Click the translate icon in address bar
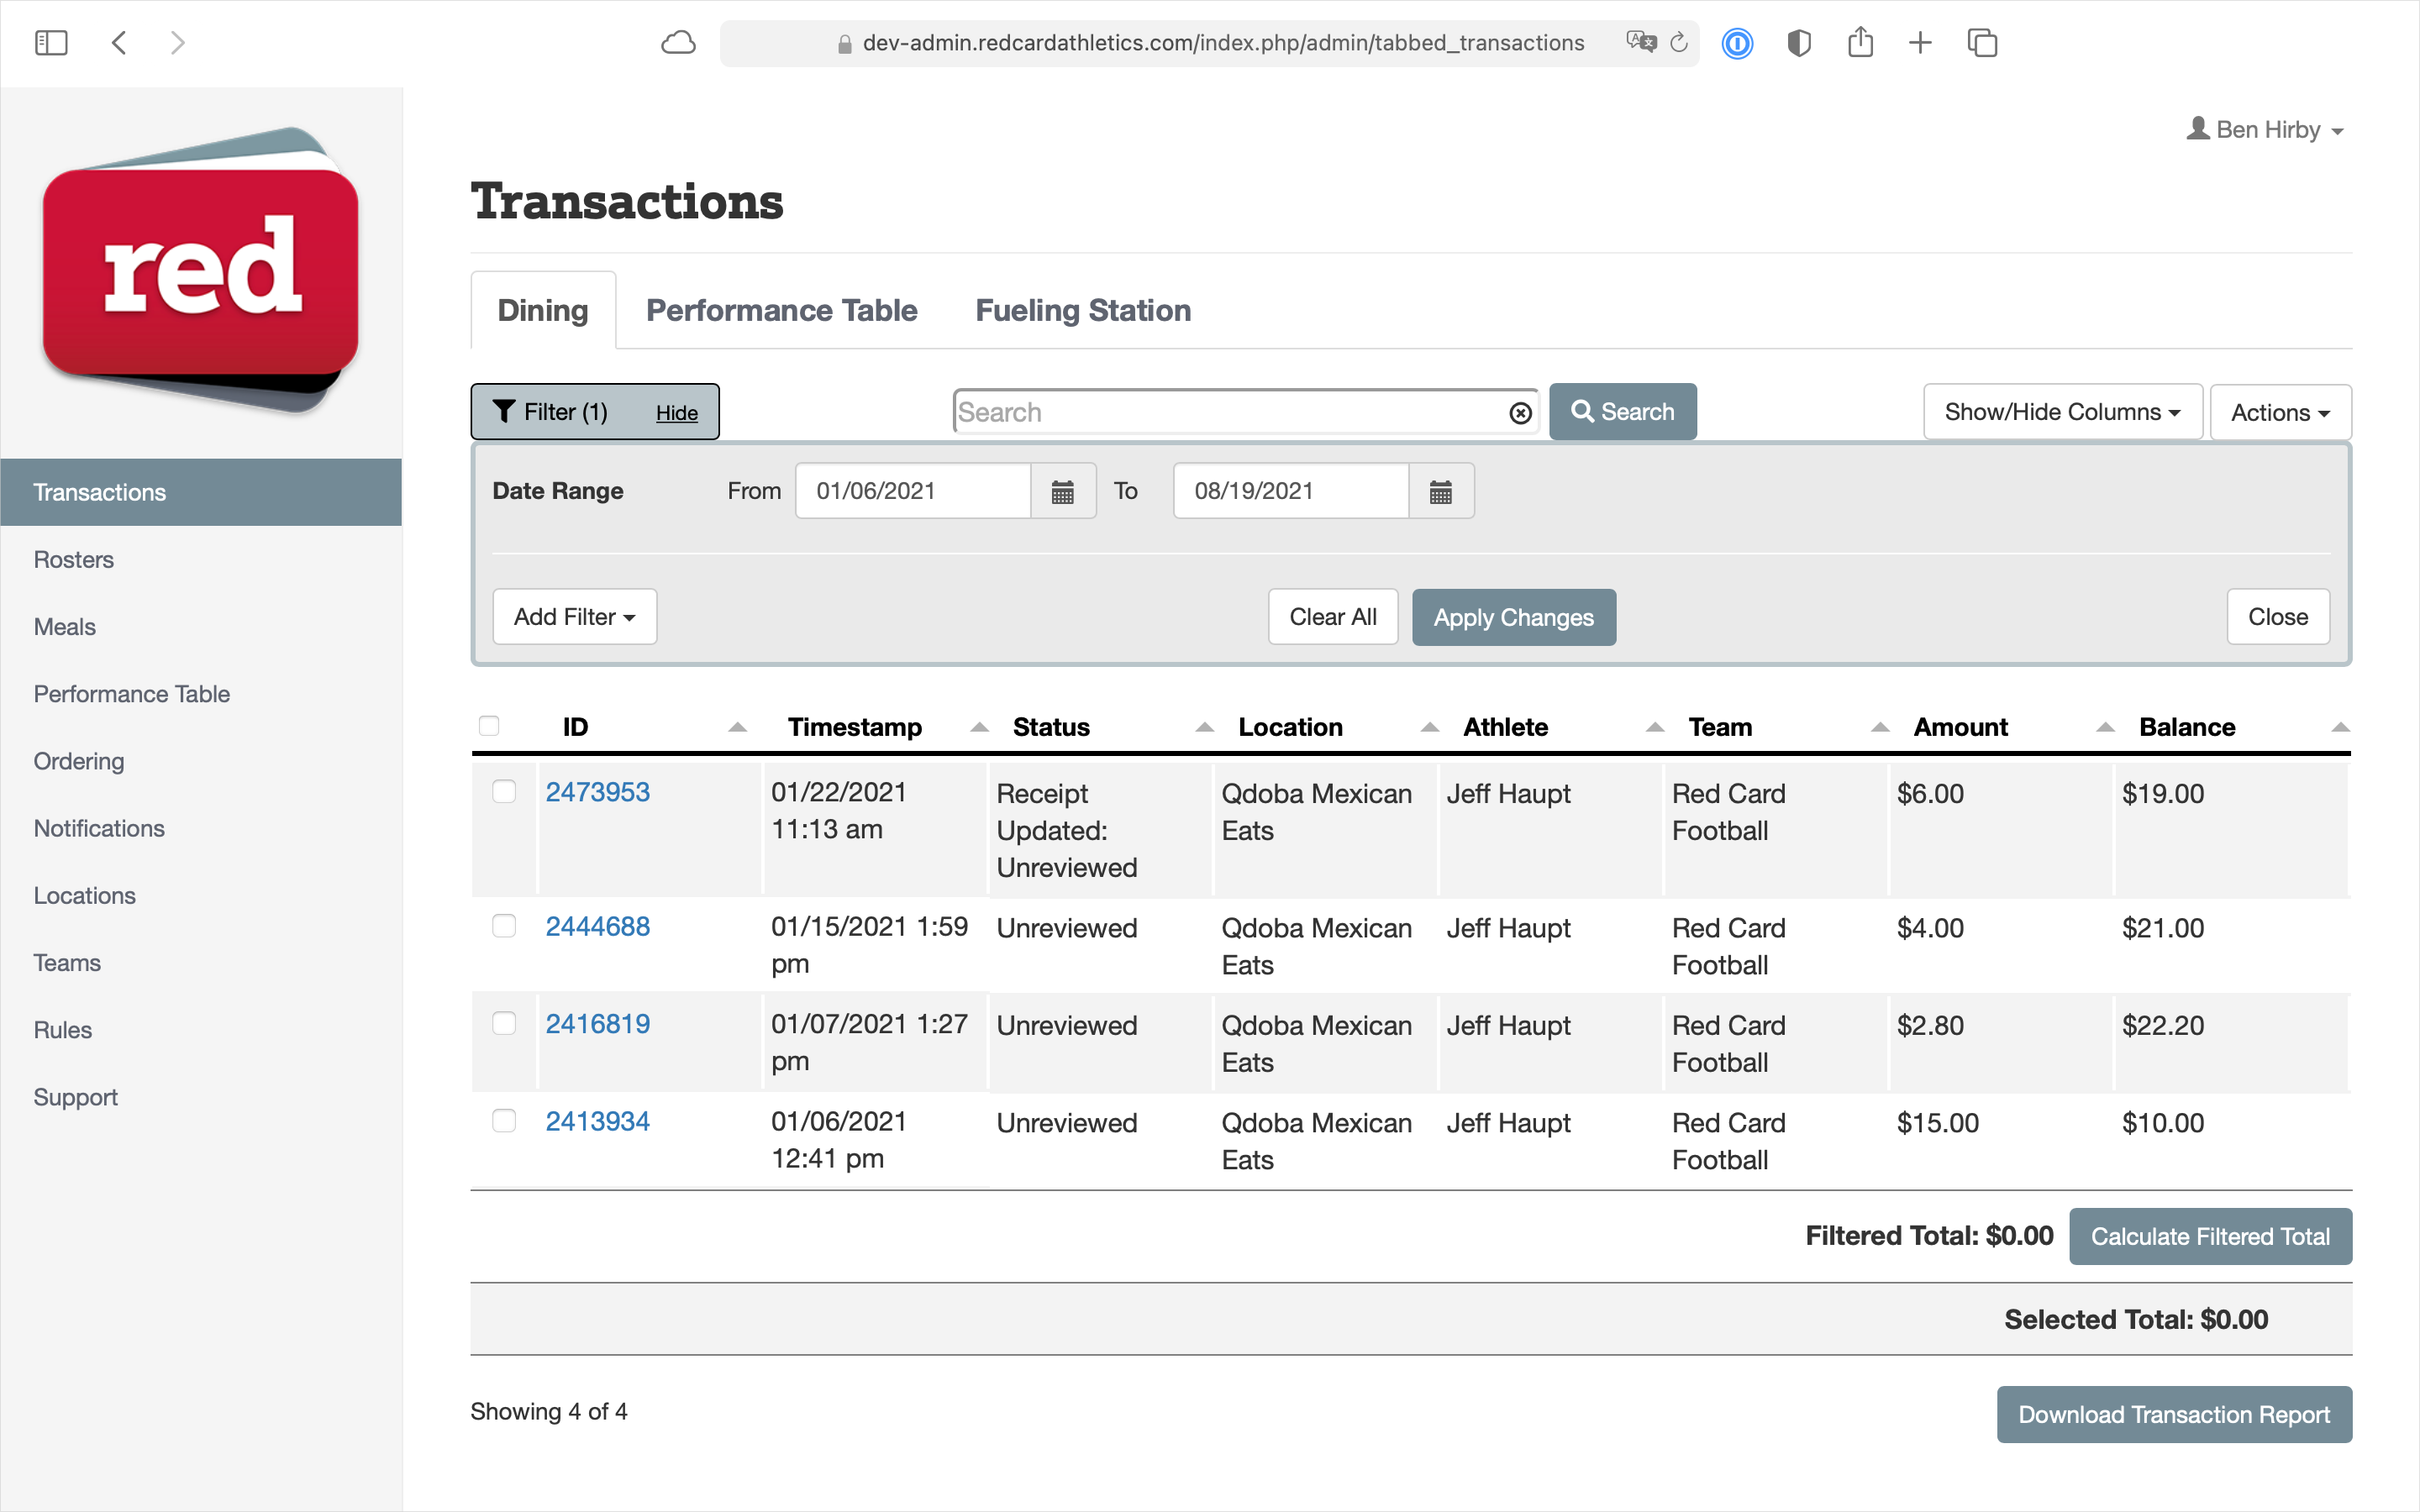 (x=1641, y=42)
